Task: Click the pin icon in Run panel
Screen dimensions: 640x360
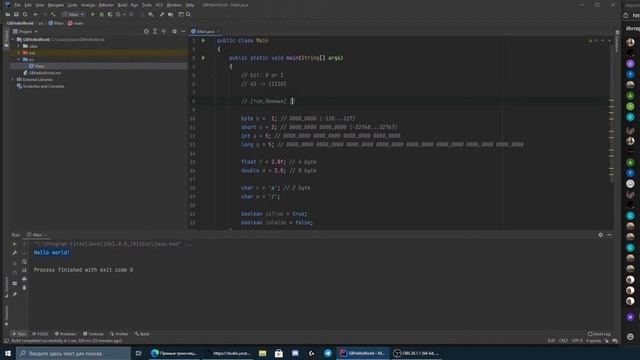Action: (15, 294)
